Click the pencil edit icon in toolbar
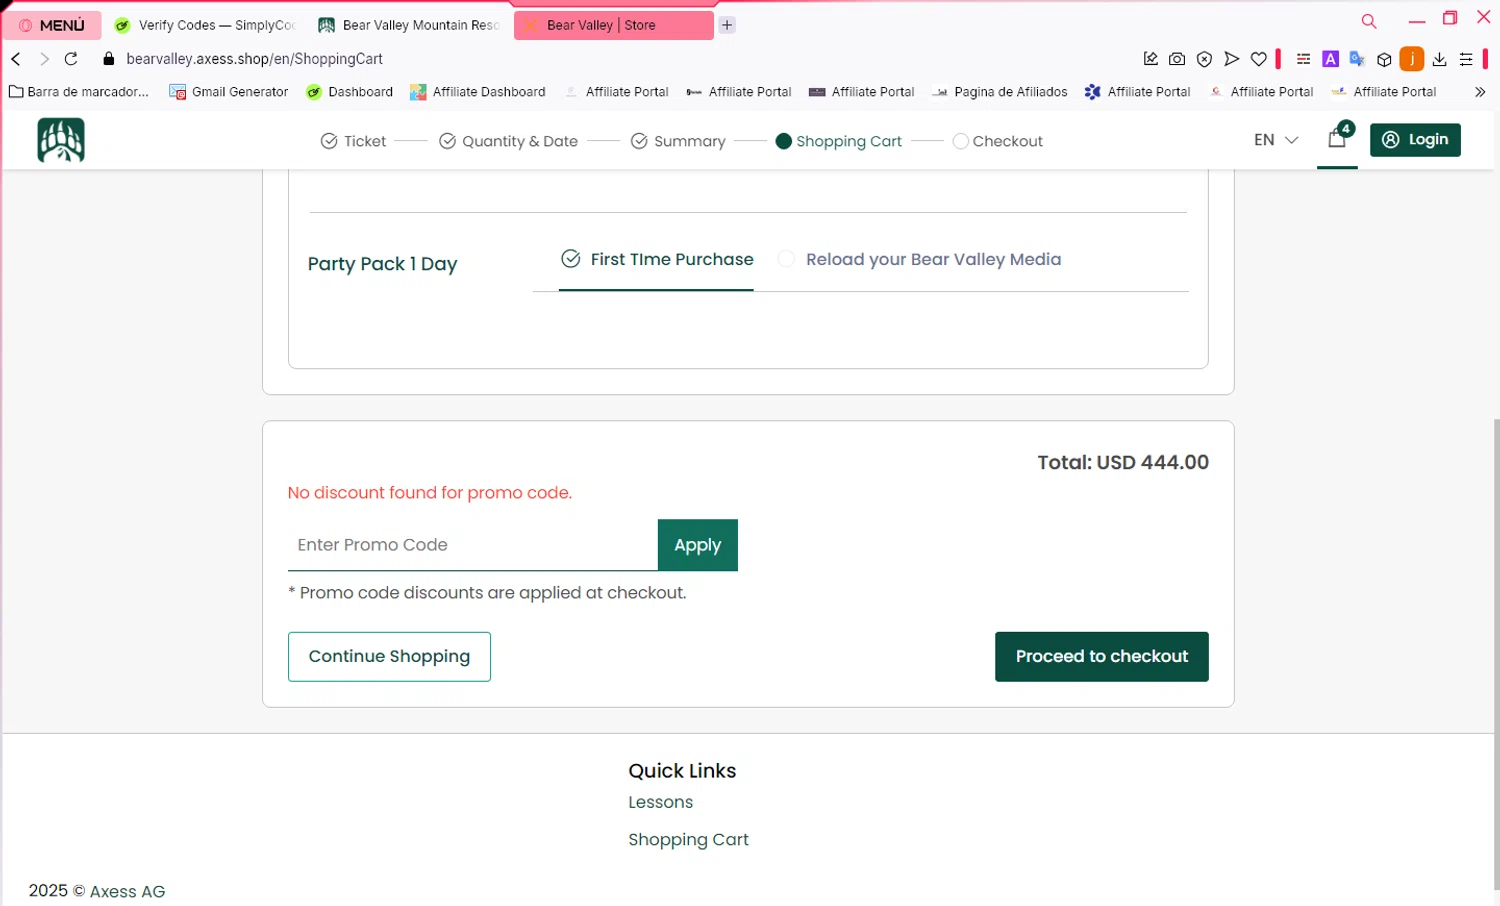Viewport: 1500px width, 906px height. (x=1151, y=59)
